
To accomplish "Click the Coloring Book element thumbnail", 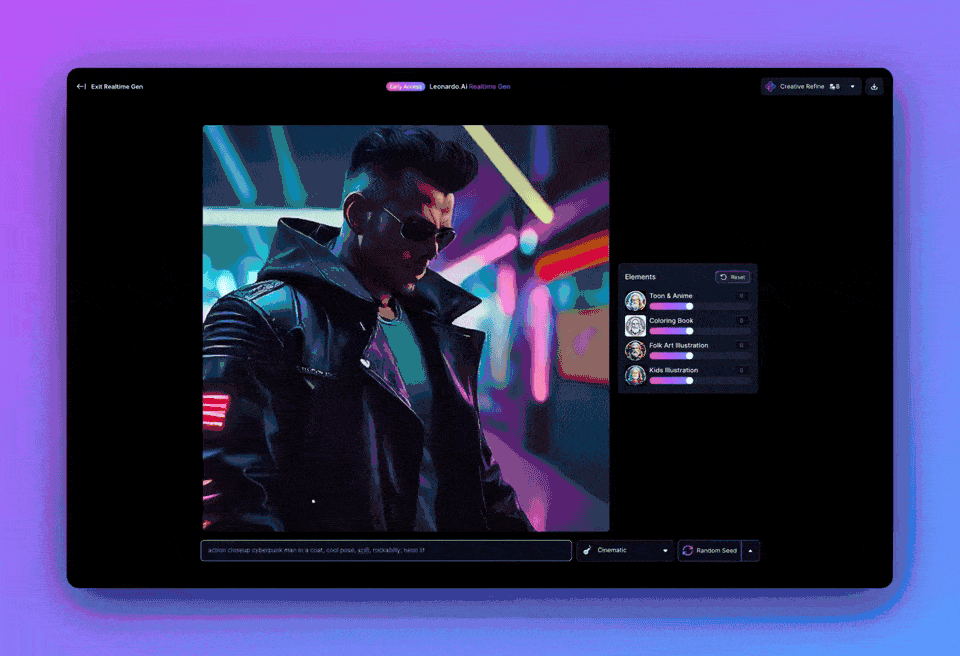I will click(x=635, y=326).
